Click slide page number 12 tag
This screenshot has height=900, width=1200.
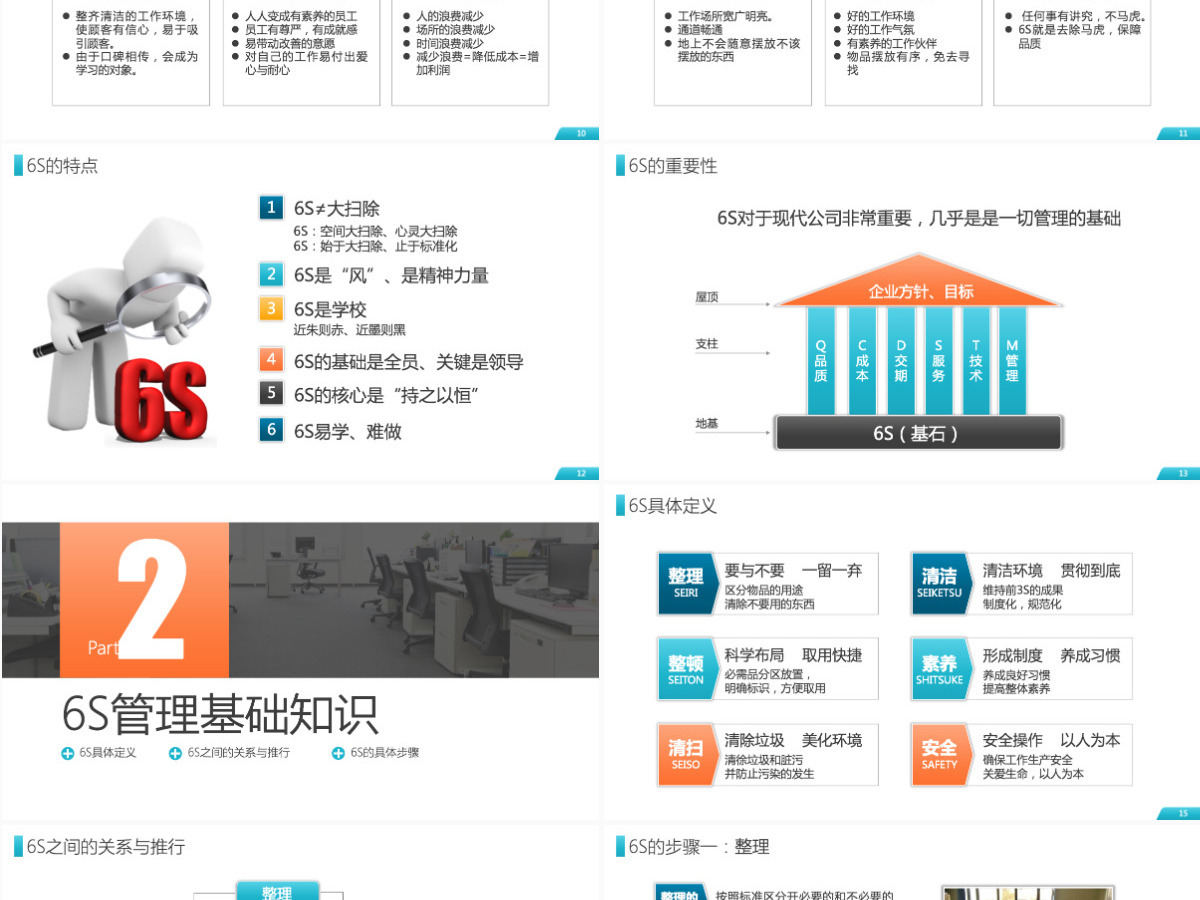578,474
